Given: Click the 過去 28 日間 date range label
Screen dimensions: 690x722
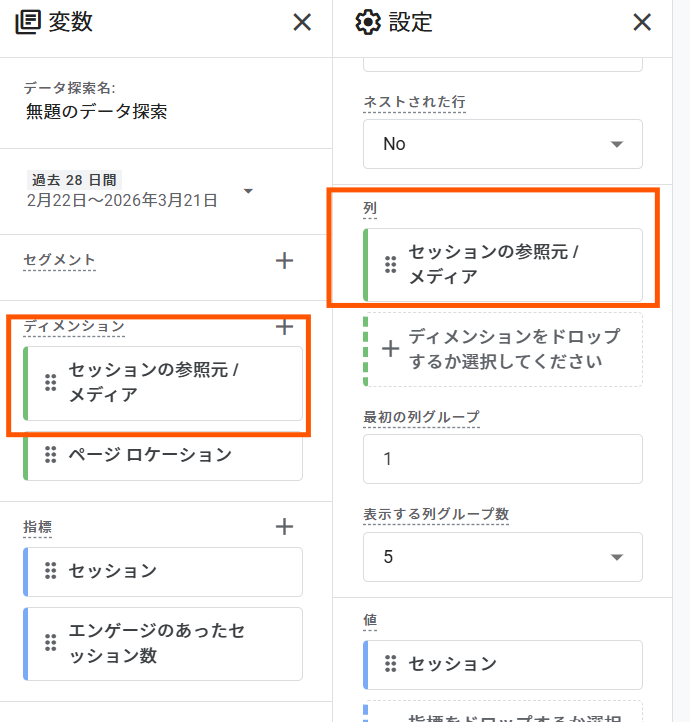Looking at the screenshot, I should (75, 180).
